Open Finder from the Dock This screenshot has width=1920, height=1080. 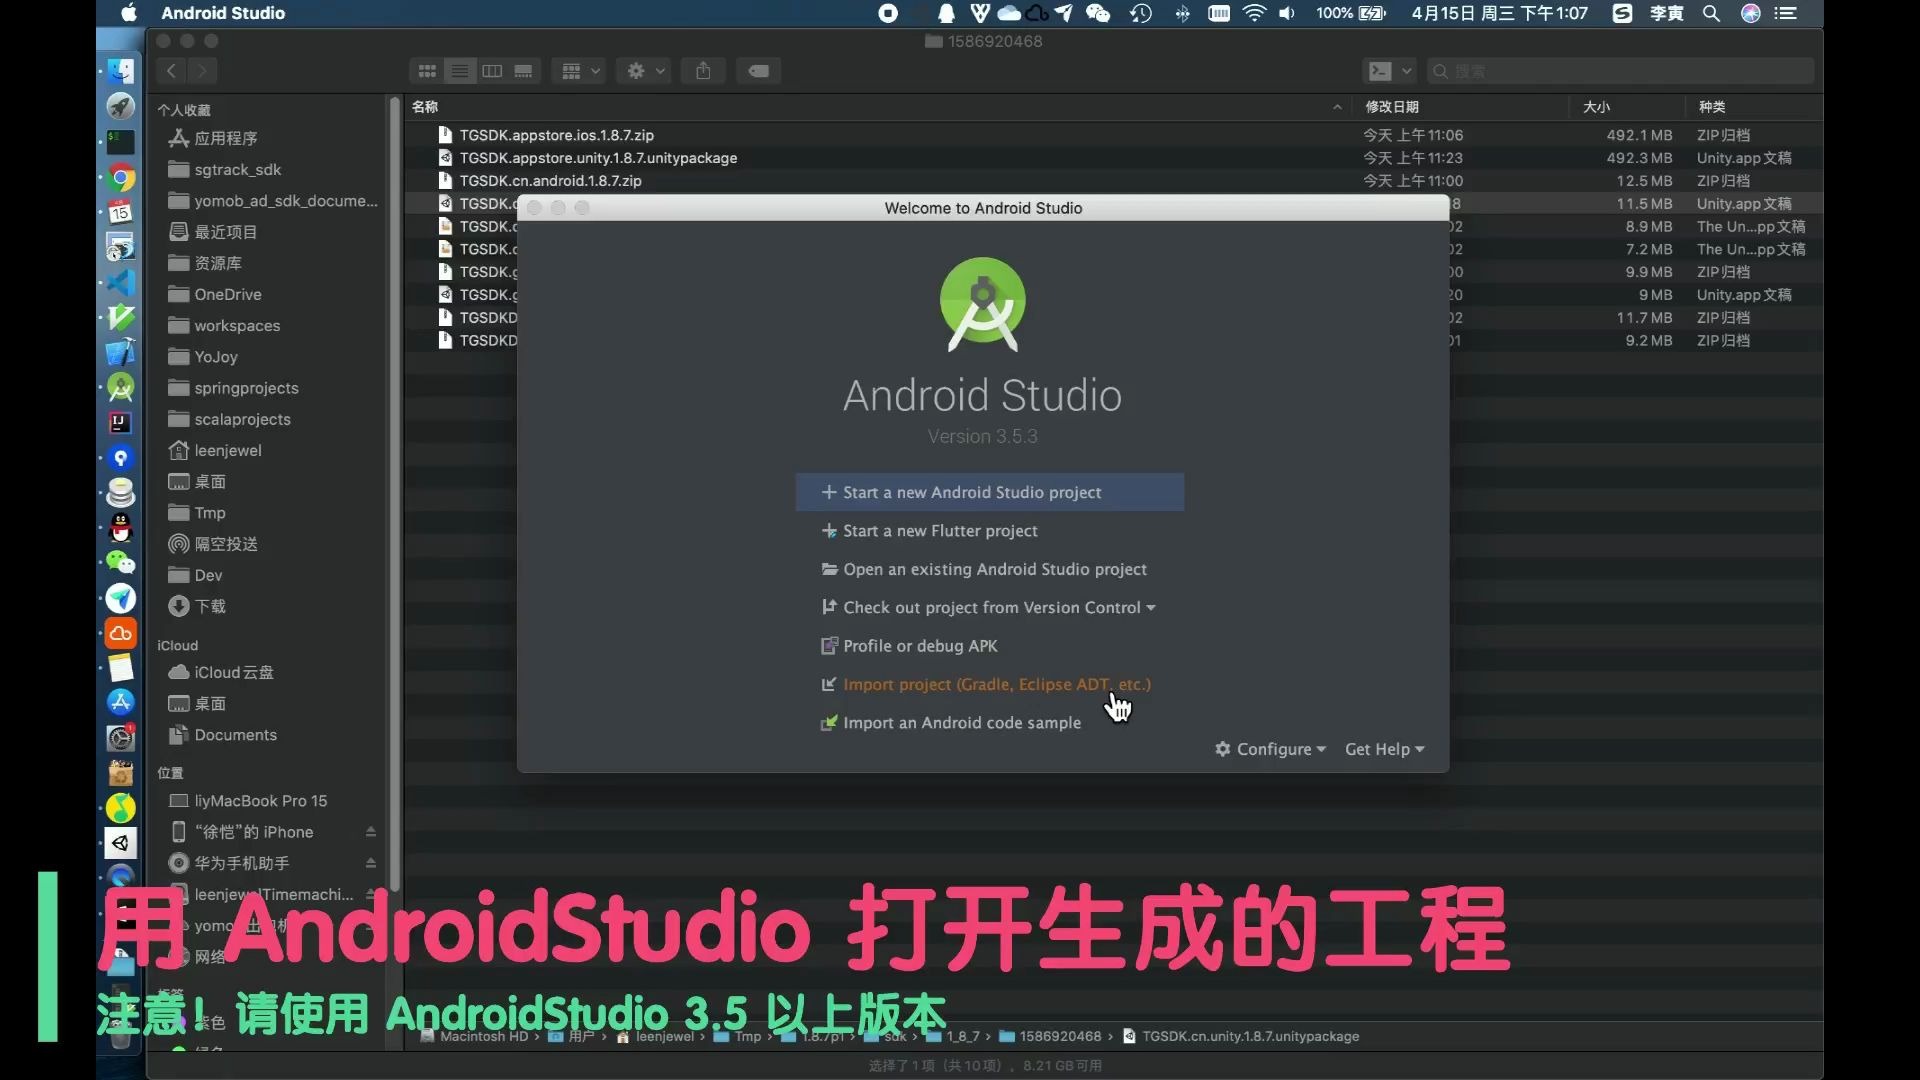click(x=121, y=72)
